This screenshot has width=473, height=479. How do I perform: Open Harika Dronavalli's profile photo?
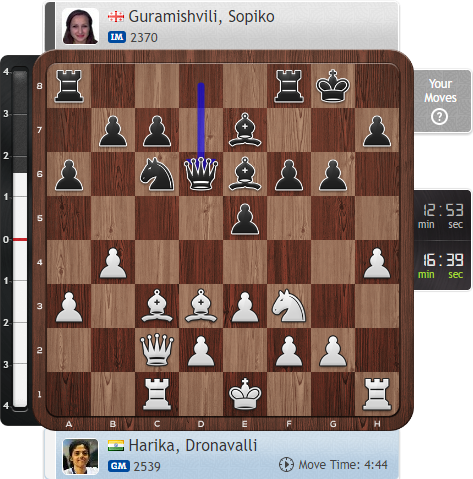click(x=80, y=456)
